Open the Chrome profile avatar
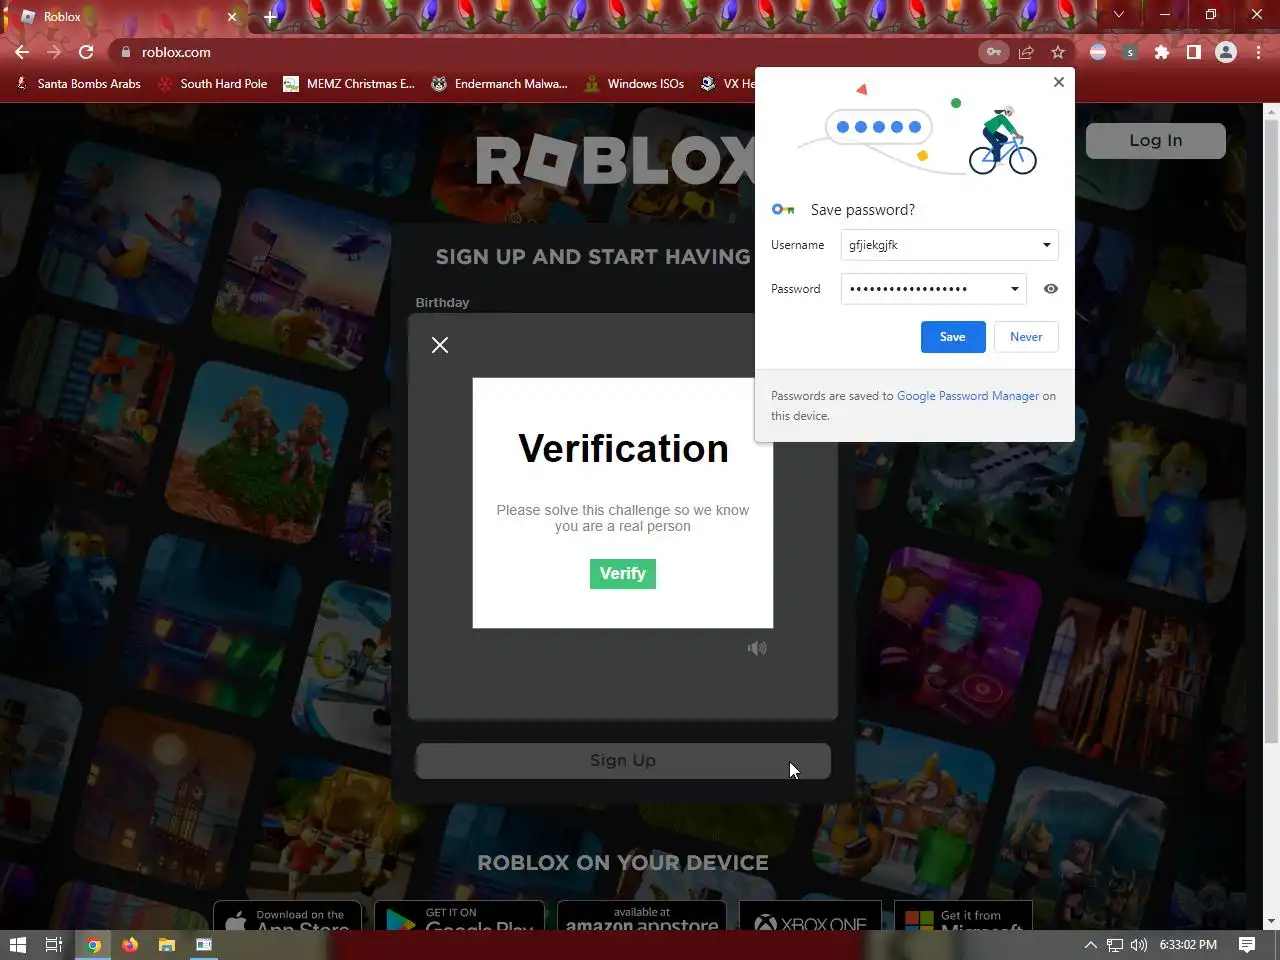The image size is (1280, 960). (1226, 52)
